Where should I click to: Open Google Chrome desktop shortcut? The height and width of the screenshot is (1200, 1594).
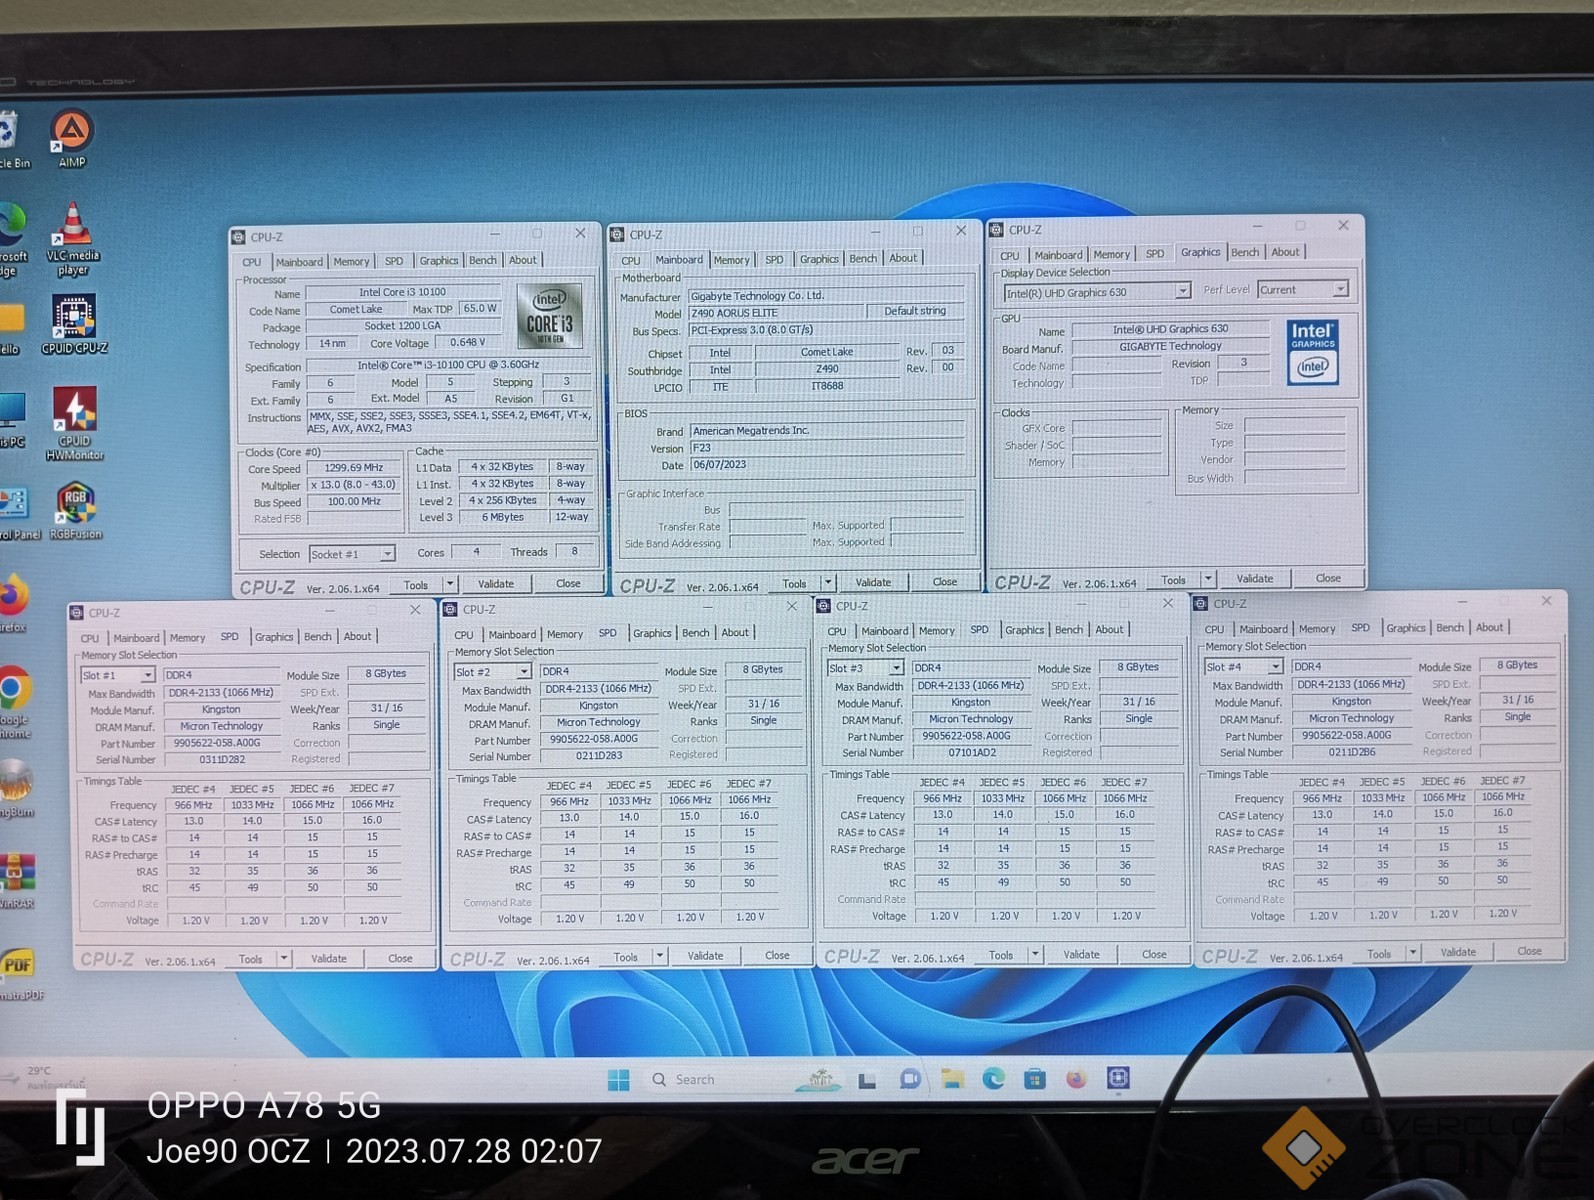coord(14,702)
